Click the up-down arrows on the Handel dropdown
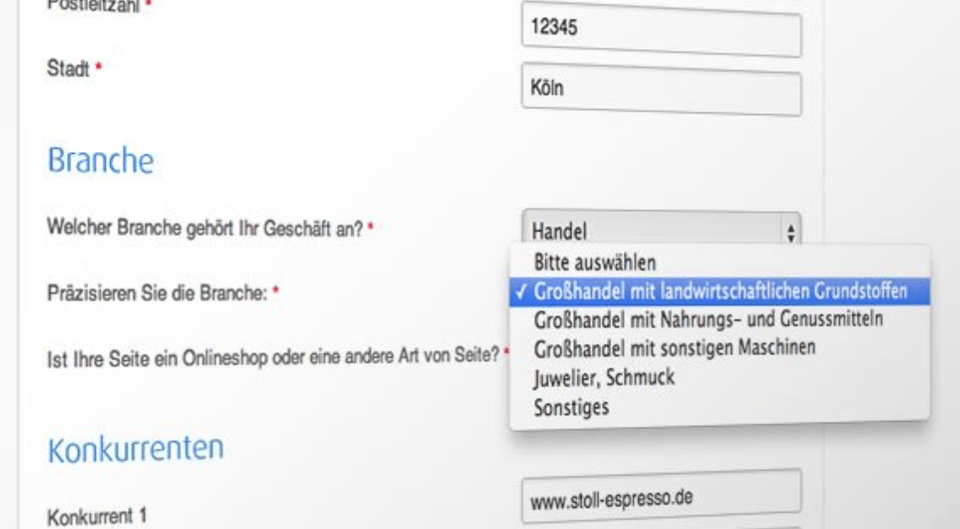This screenshot has height=529, width=960. click(791, 231)
